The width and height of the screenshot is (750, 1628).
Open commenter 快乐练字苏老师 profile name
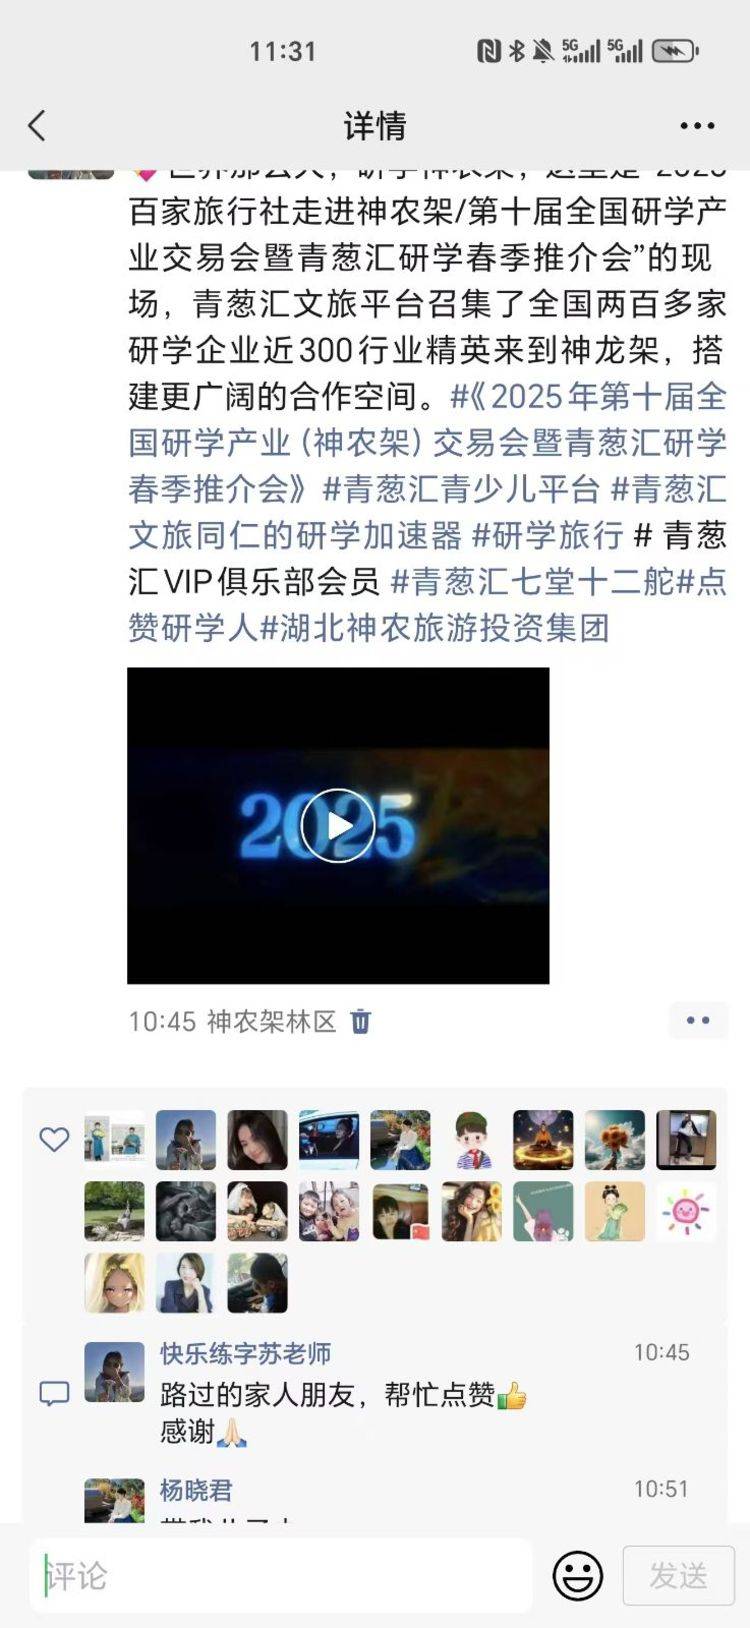[245, 1353]
